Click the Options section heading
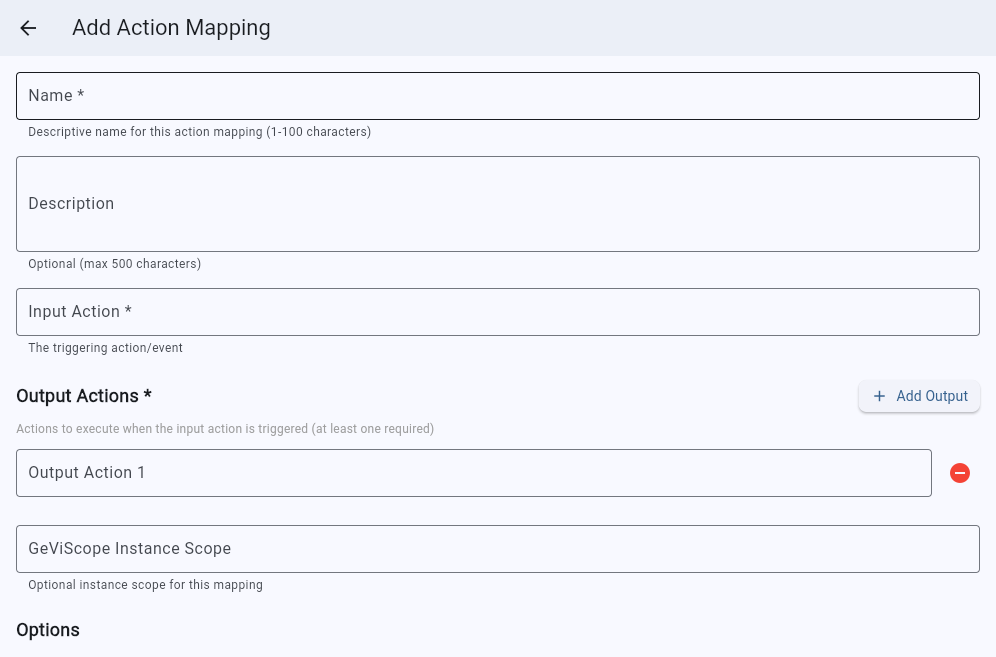The width and height of the screenshot is (996, 657). [48, 630]
